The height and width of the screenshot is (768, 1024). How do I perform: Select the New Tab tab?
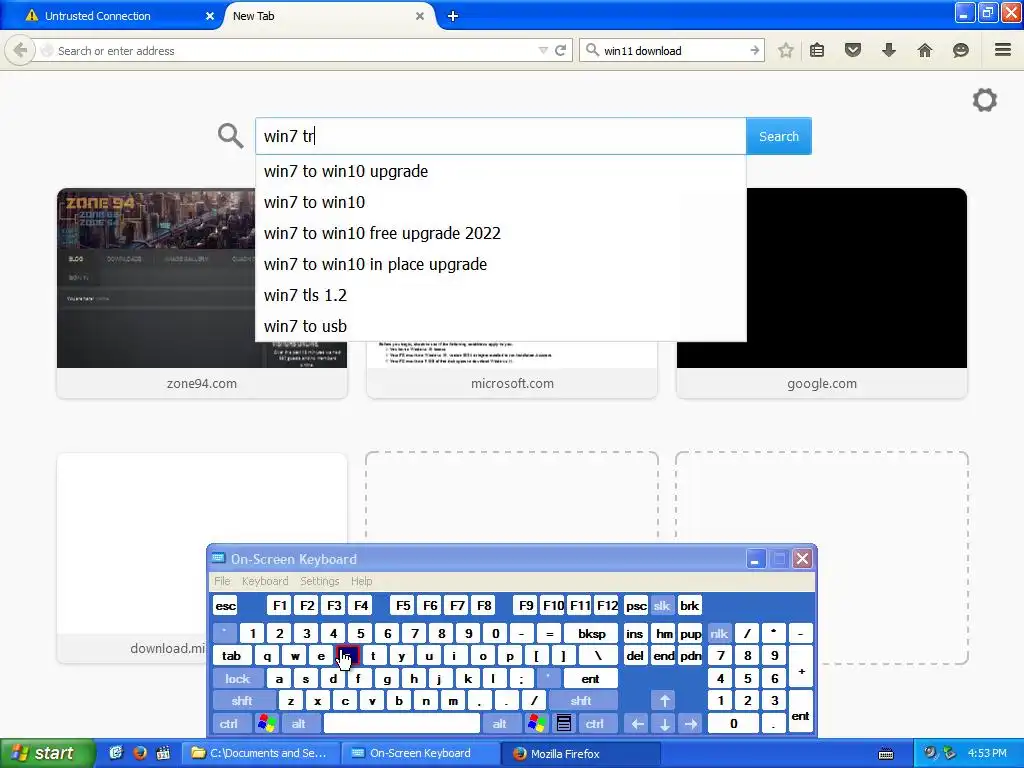[x=327, y=16]
